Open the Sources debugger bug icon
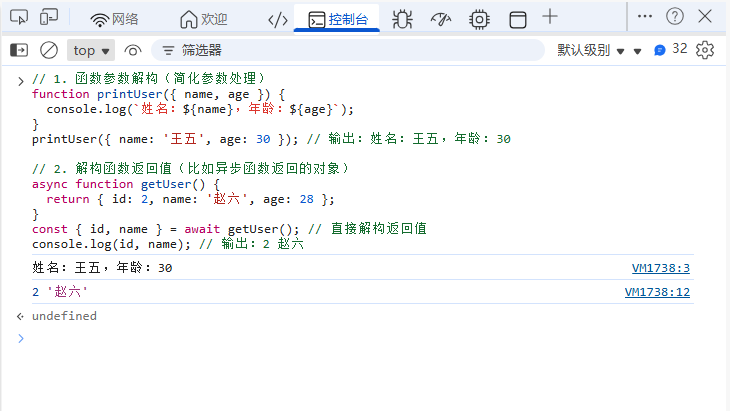 tap(402, 19)
